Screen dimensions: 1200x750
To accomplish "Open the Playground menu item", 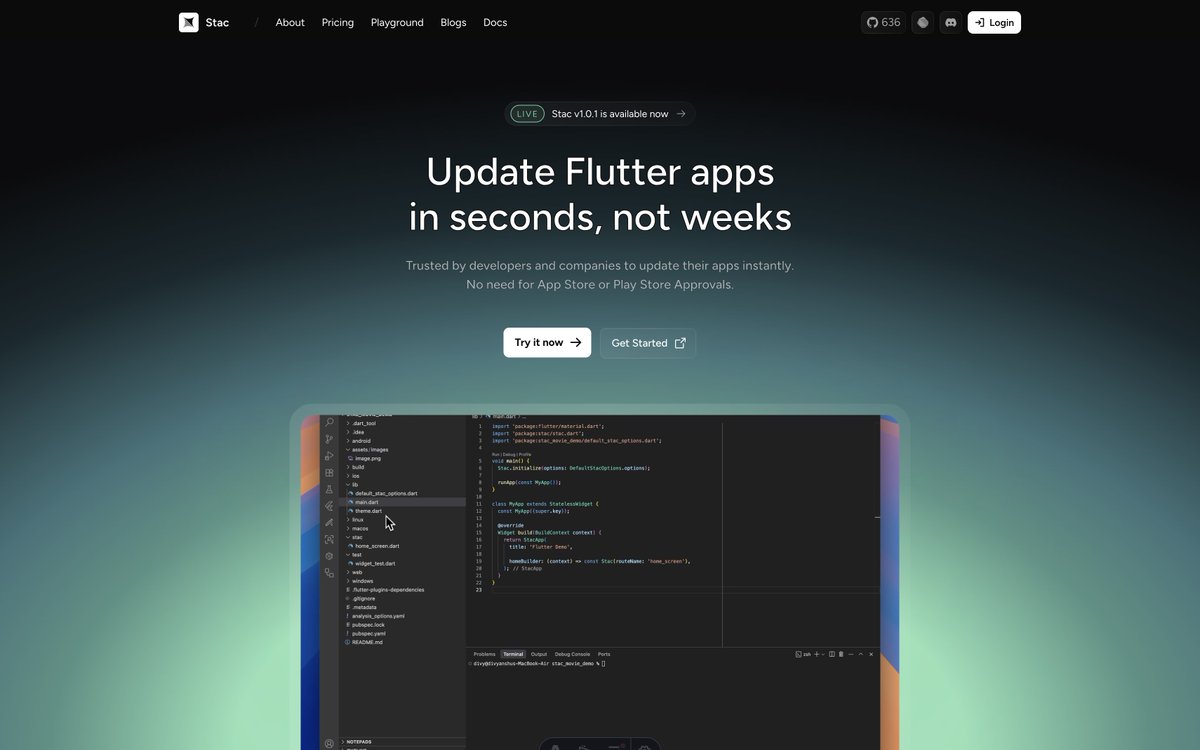I will point(397,22).
